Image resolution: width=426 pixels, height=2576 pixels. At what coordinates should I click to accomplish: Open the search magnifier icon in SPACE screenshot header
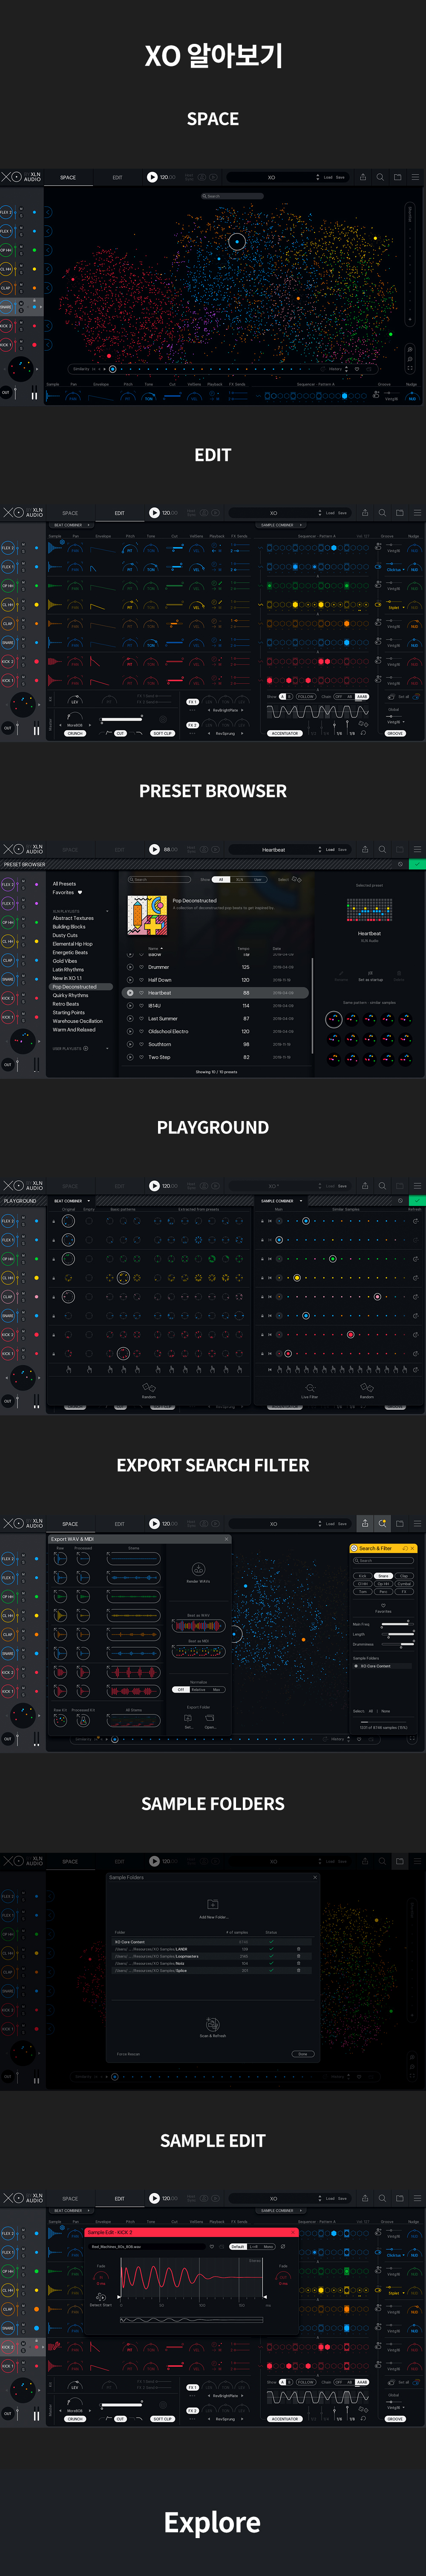tap(380, 177)
